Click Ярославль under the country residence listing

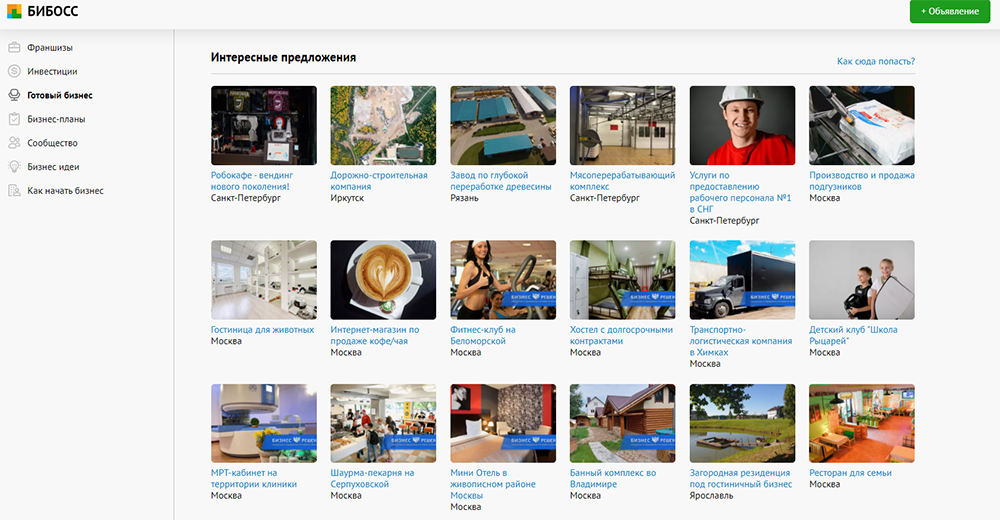pyautogui.click(x=711, y=496)
